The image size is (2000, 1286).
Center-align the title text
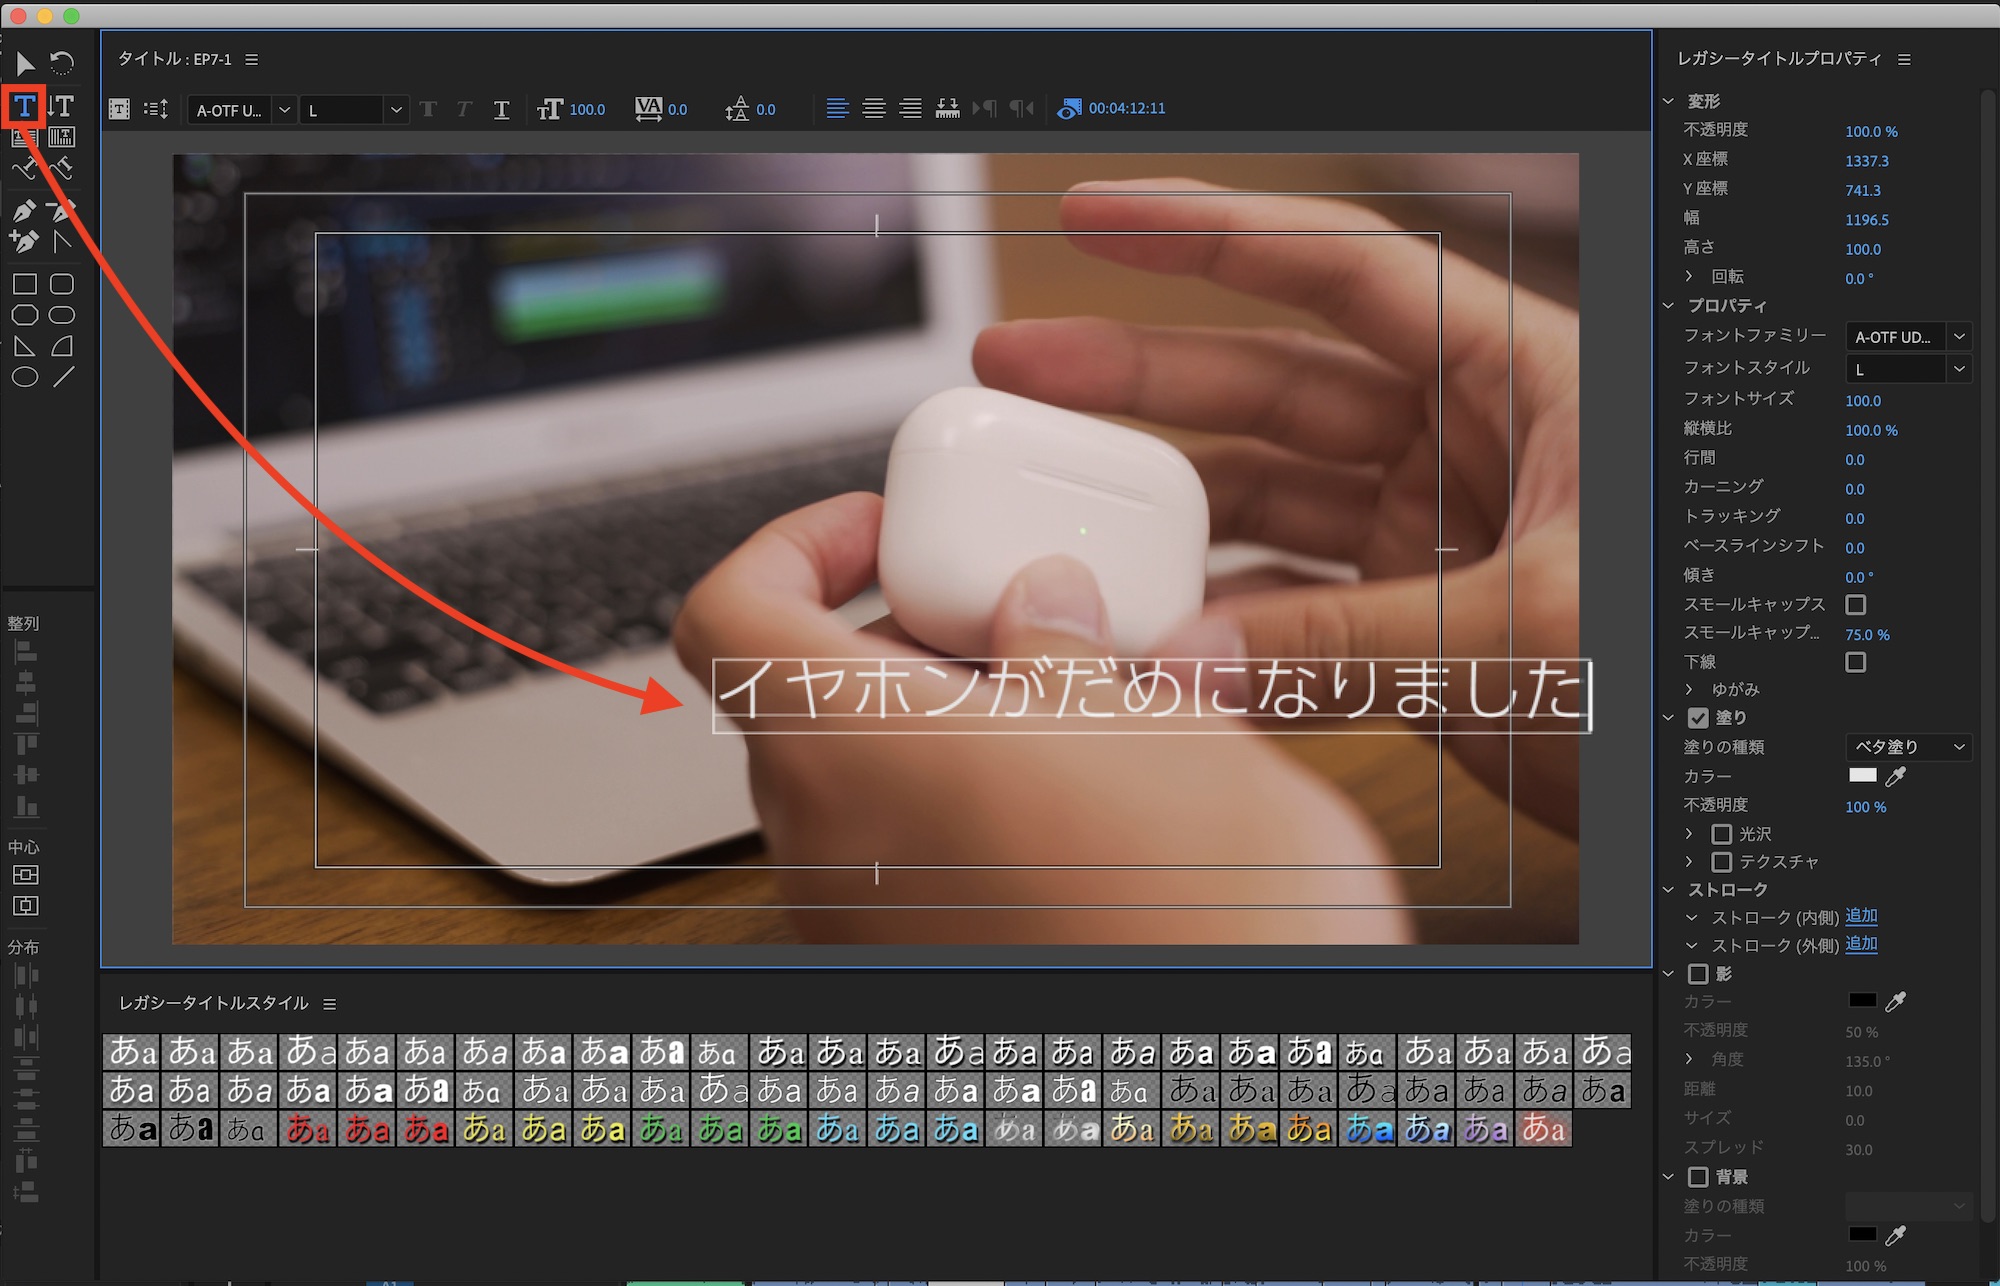point(873,109)
